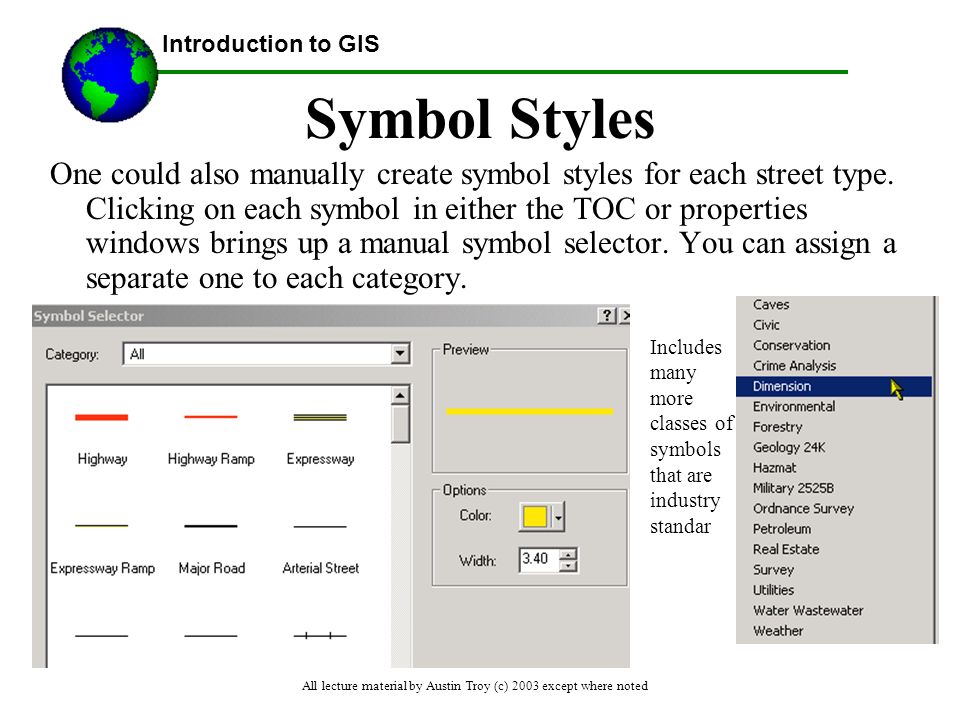Open the Color dropdown arrow

coord(558,517)
